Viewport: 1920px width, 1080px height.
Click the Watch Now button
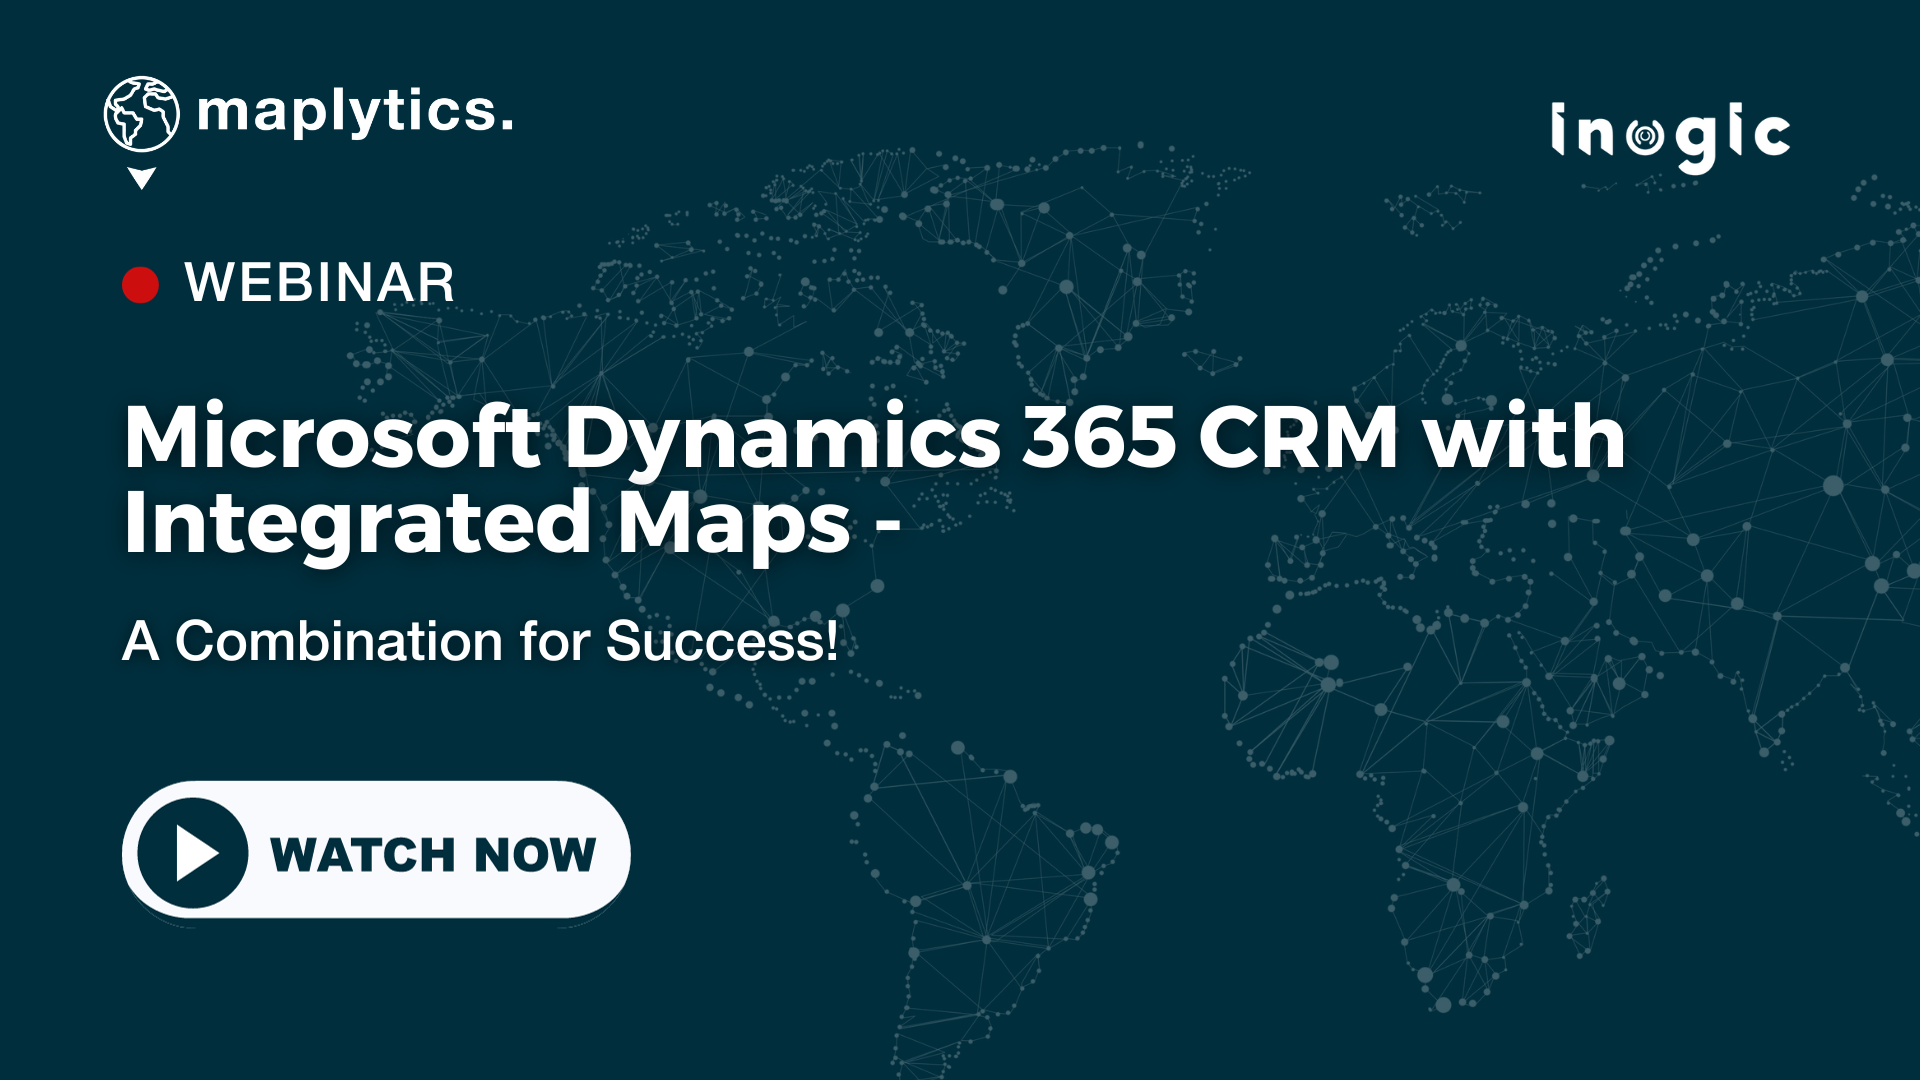[376, 851]
